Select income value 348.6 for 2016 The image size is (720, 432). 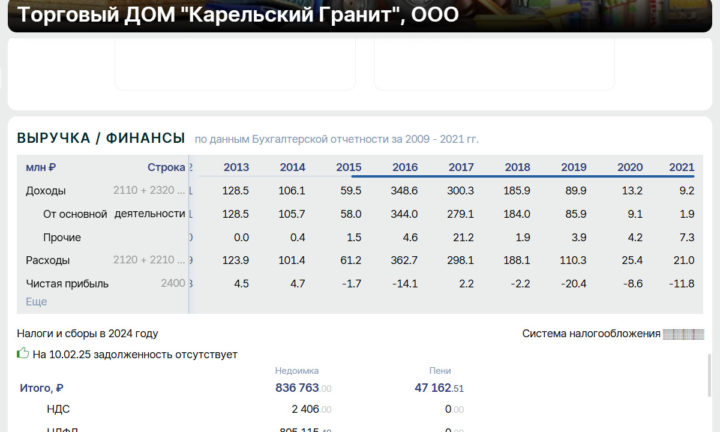pyautogui.click(x=404, y=191)
